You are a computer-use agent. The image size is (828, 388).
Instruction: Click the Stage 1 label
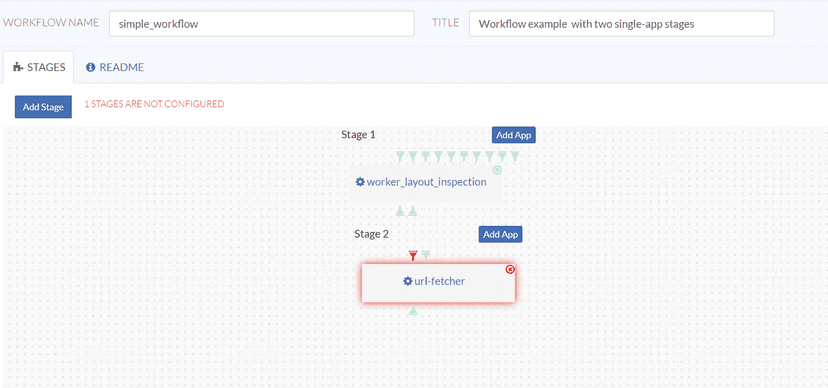(x=358, y=135)
